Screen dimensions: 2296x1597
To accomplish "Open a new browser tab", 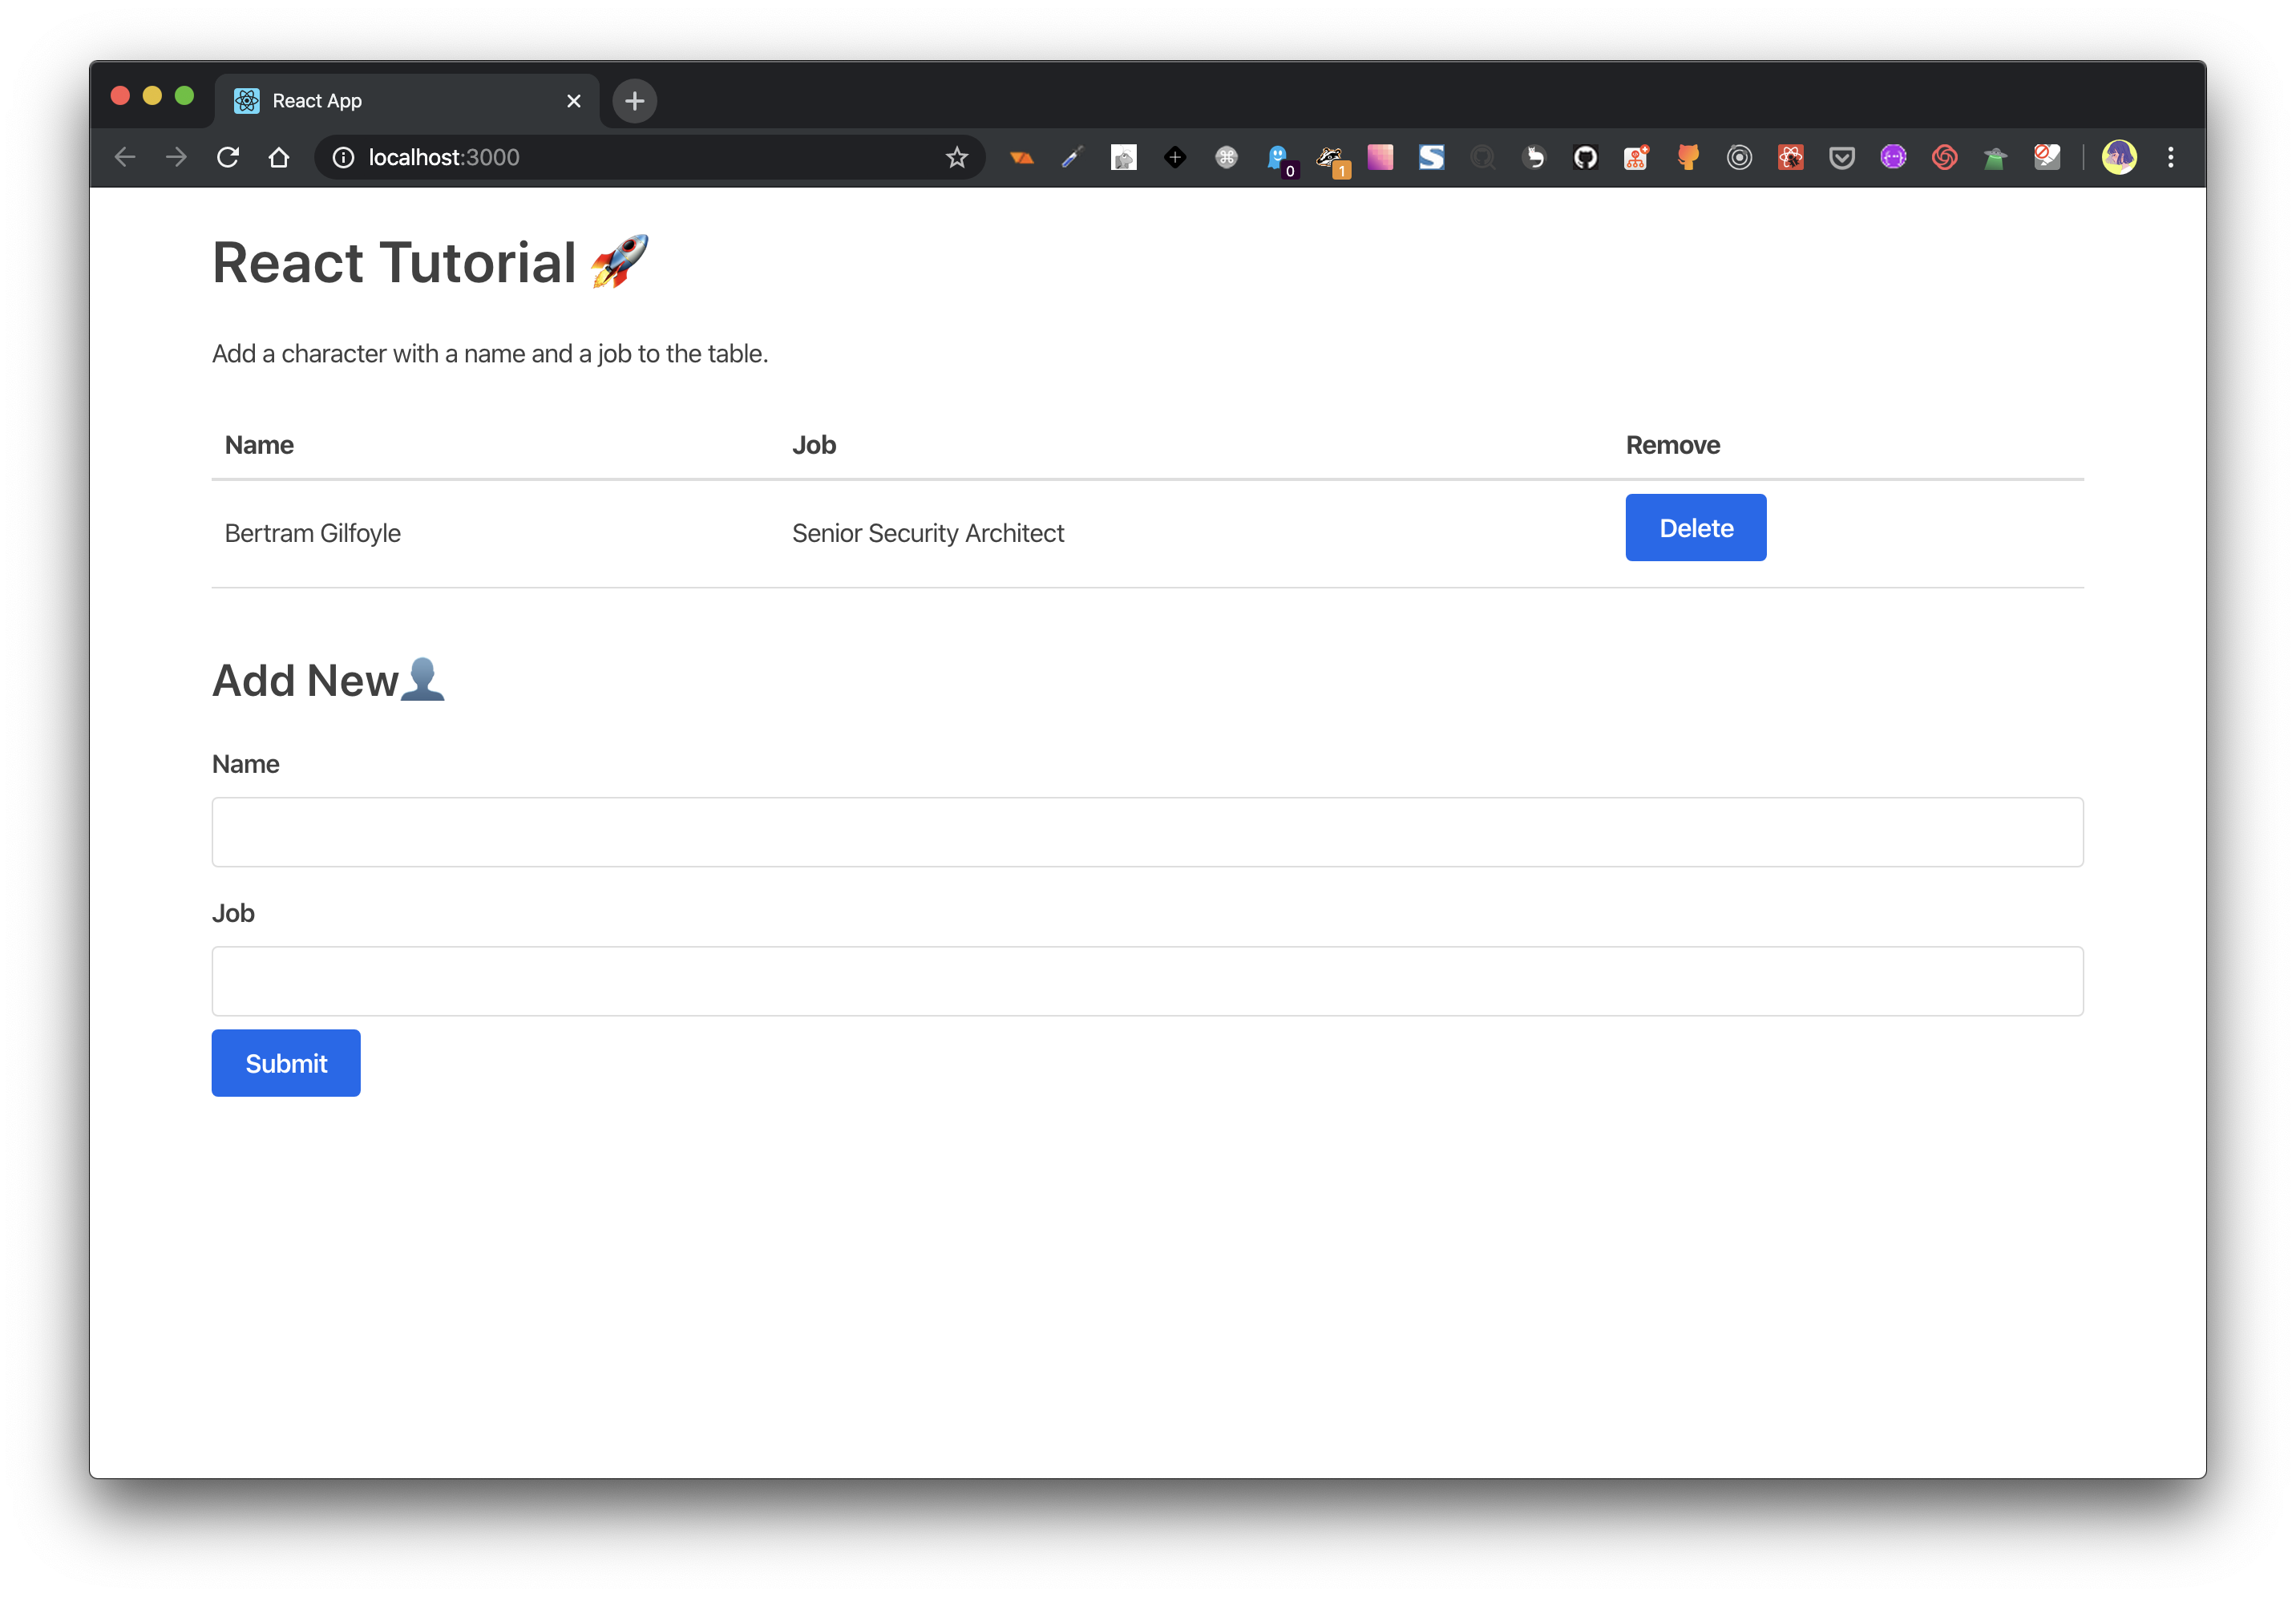I will click(634, 101).
